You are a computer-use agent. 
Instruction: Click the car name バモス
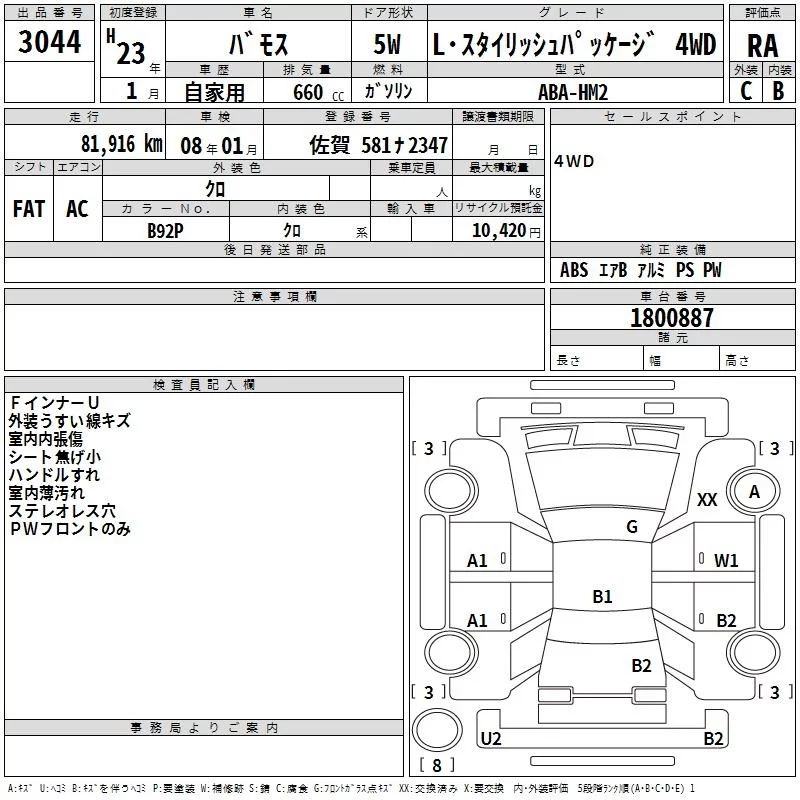tap(258, 43)
